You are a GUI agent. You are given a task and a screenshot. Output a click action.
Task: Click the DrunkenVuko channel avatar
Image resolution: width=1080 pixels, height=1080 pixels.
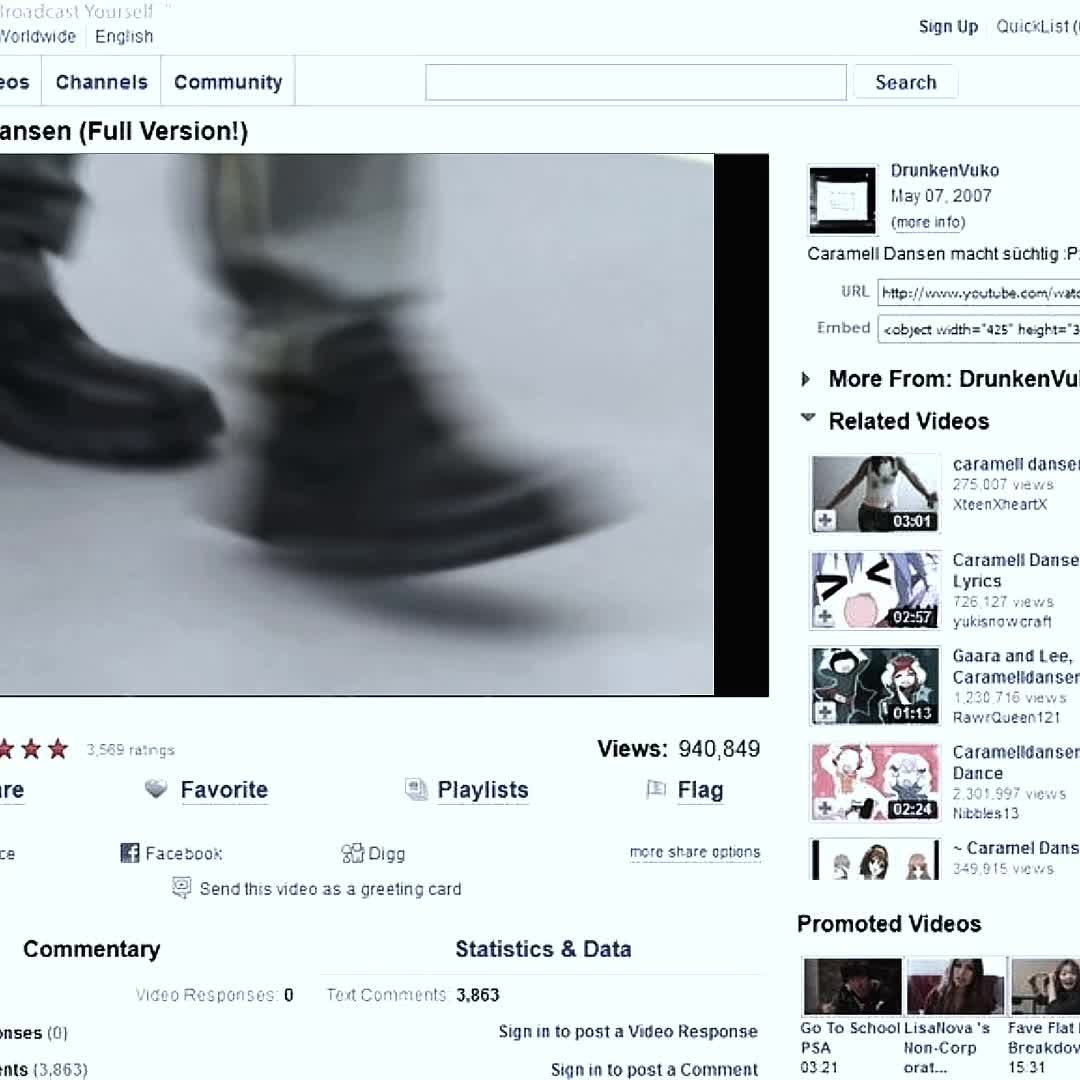point(842,199)
